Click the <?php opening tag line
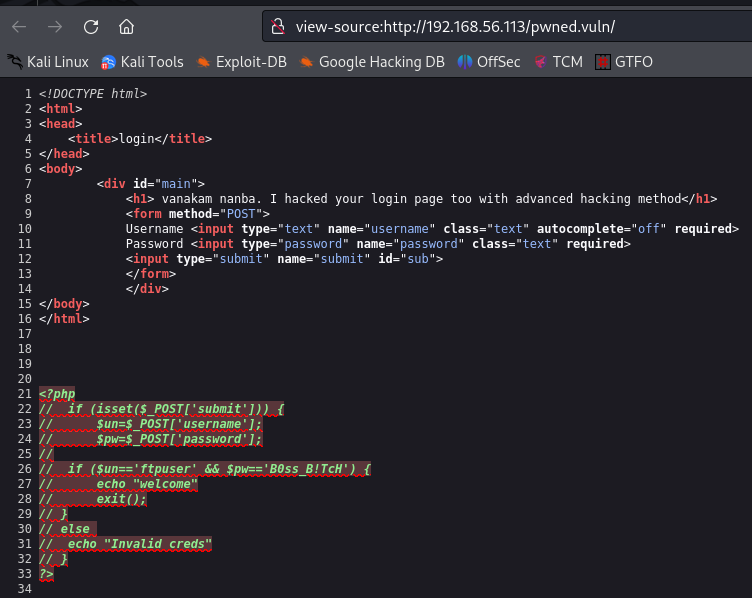This screenshot has height=598, width=752. [x=57, y=394]
